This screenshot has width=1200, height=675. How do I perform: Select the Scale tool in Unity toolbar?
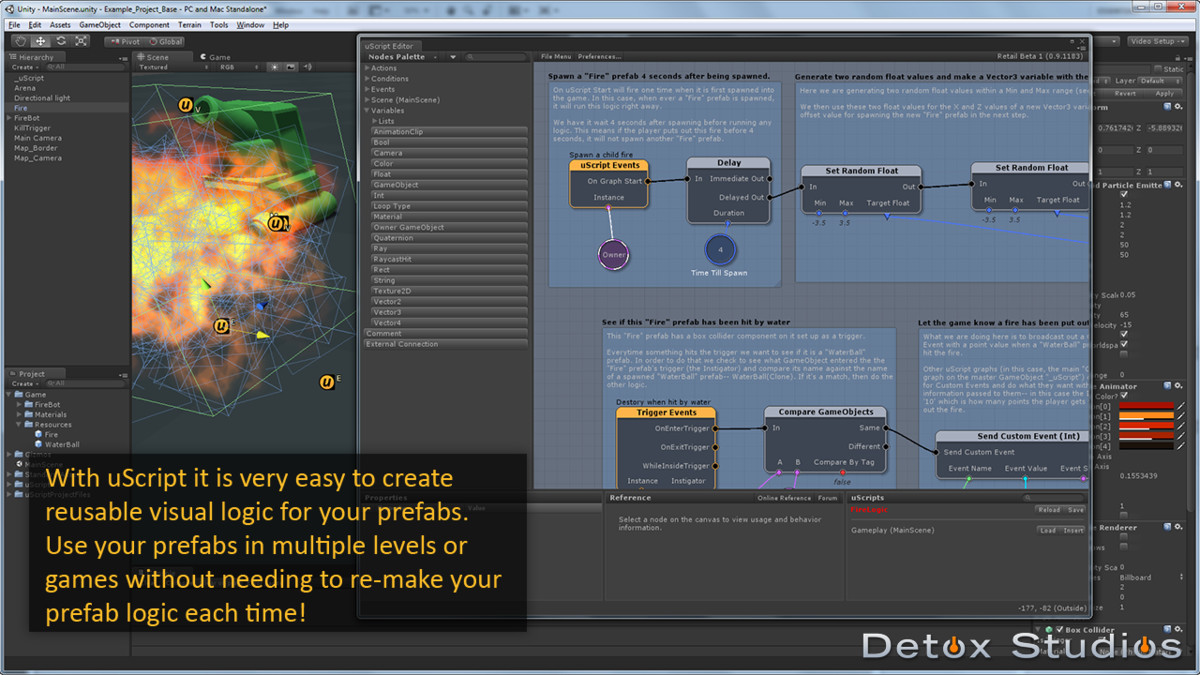click(x=81, y=41)
